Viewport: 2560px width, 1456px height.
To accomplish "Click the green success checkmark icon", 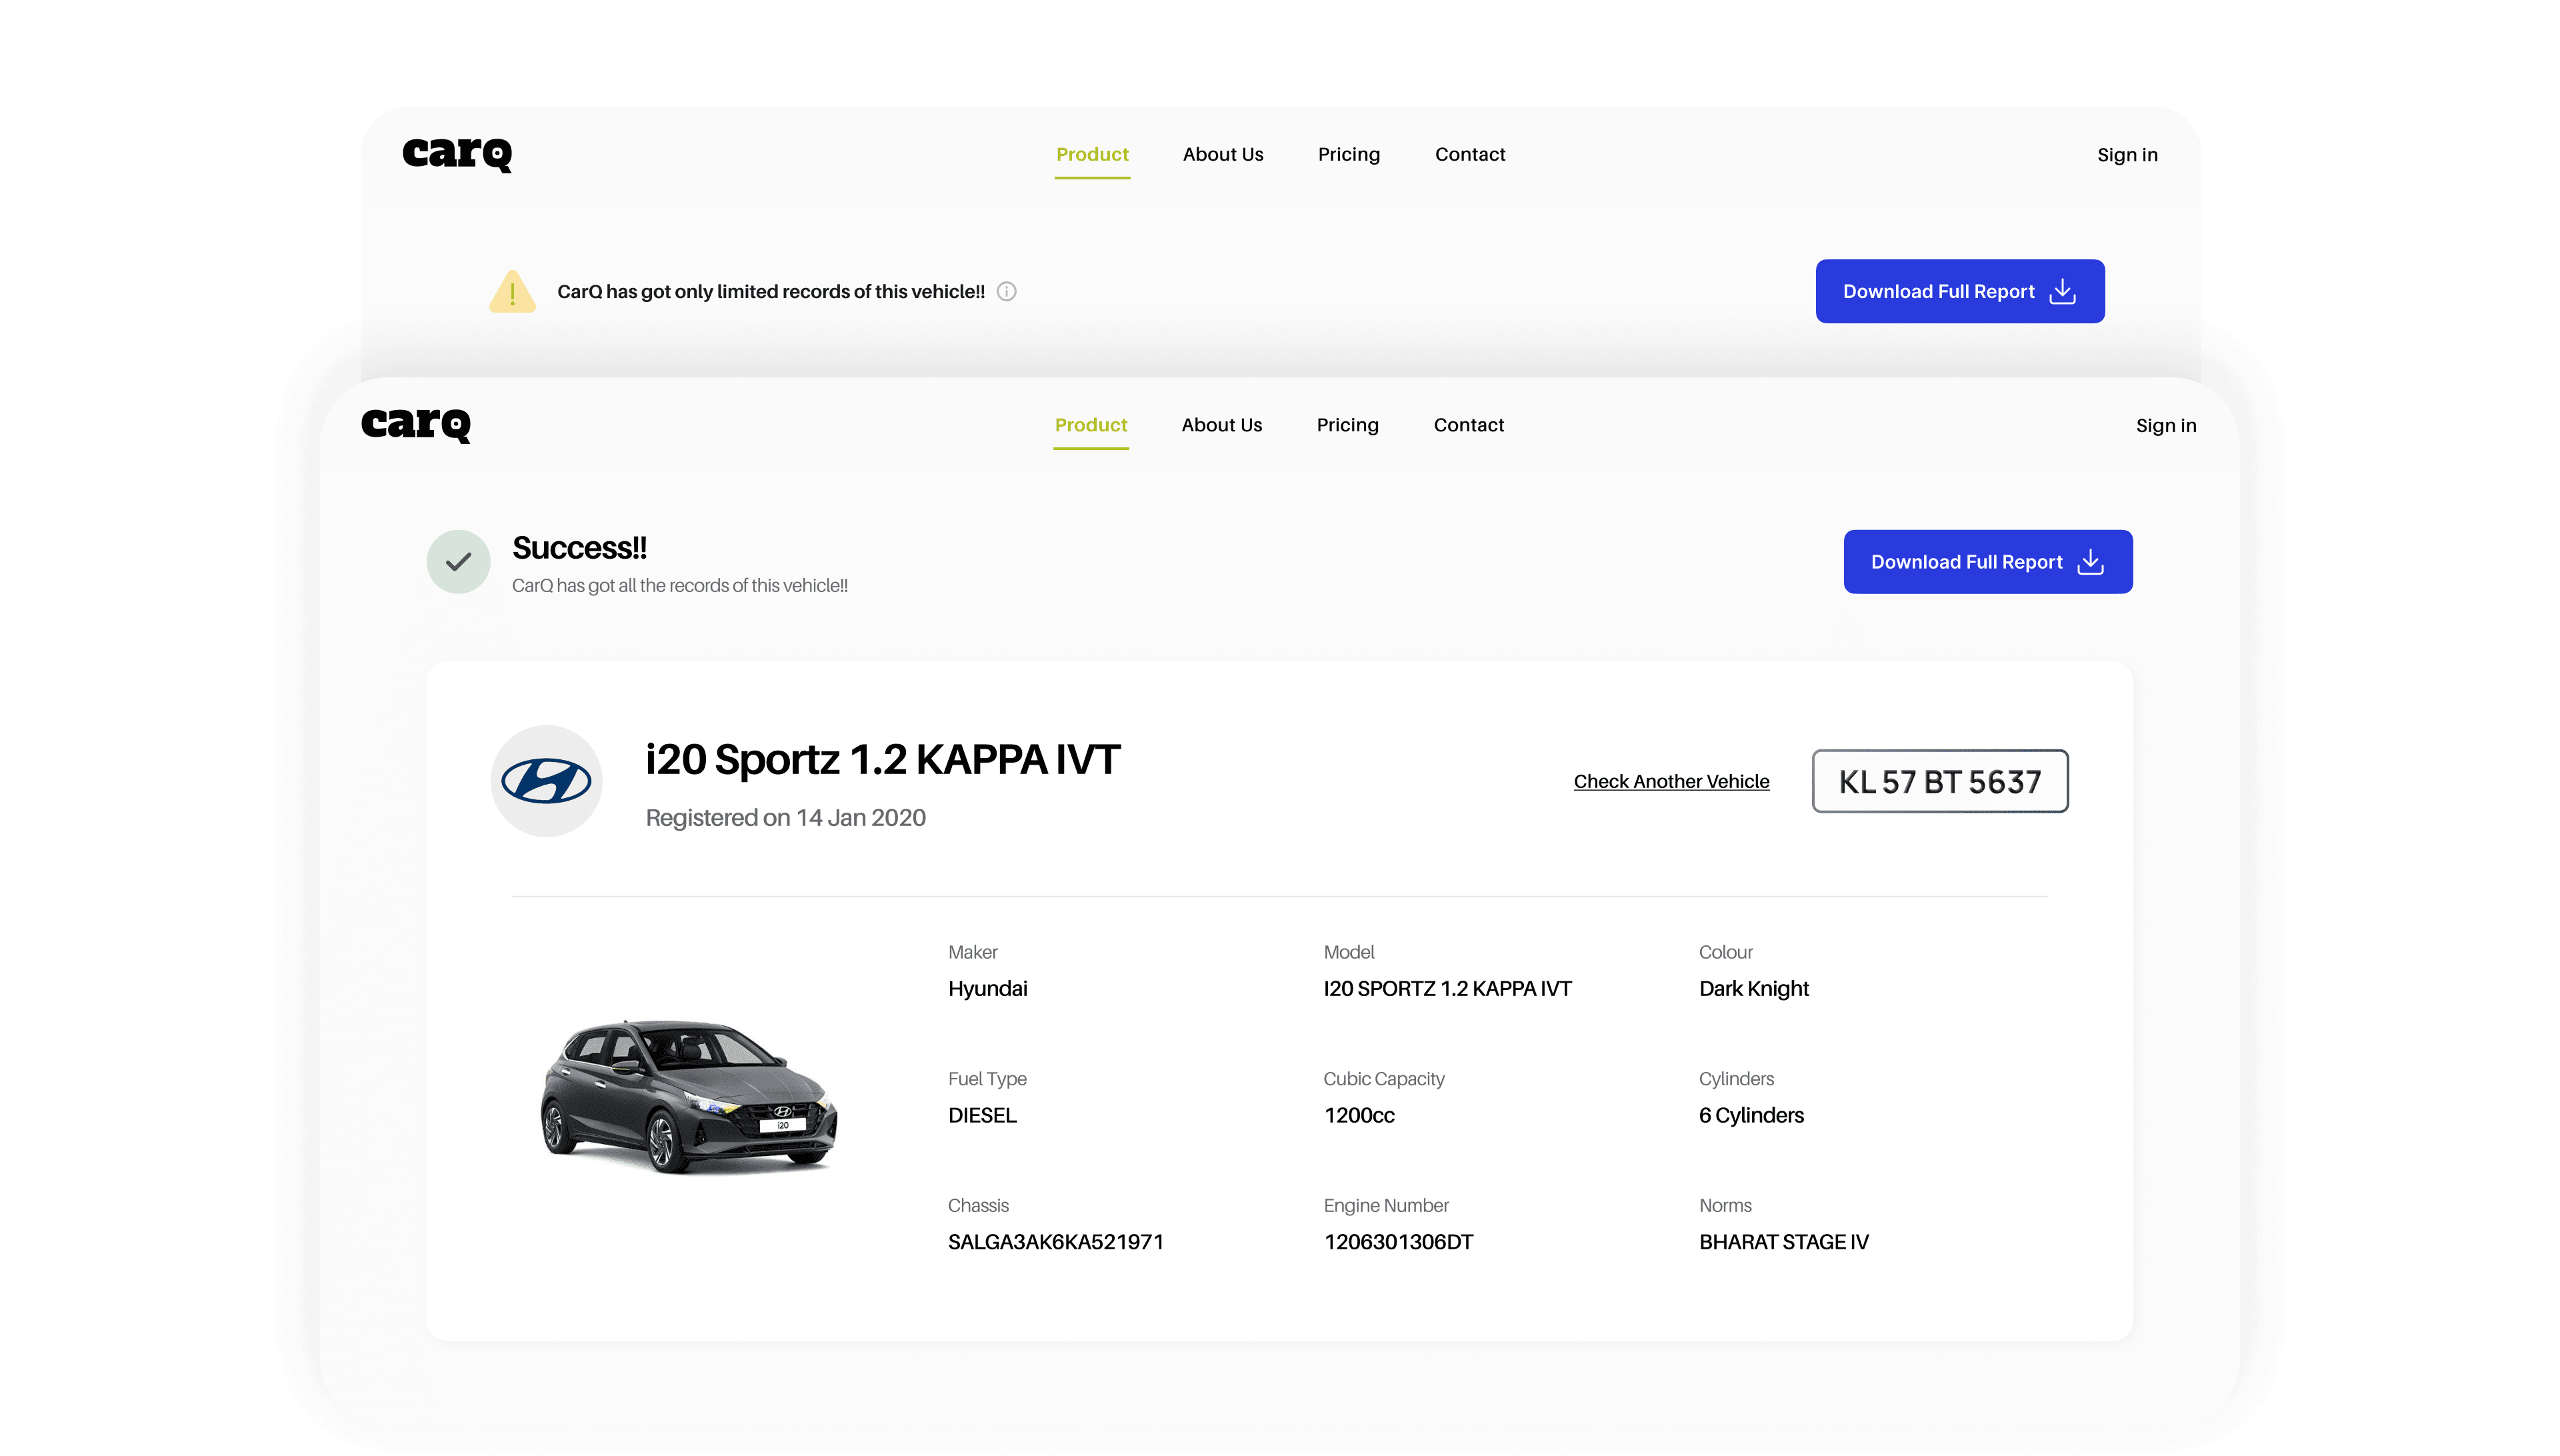I will 458,562.
